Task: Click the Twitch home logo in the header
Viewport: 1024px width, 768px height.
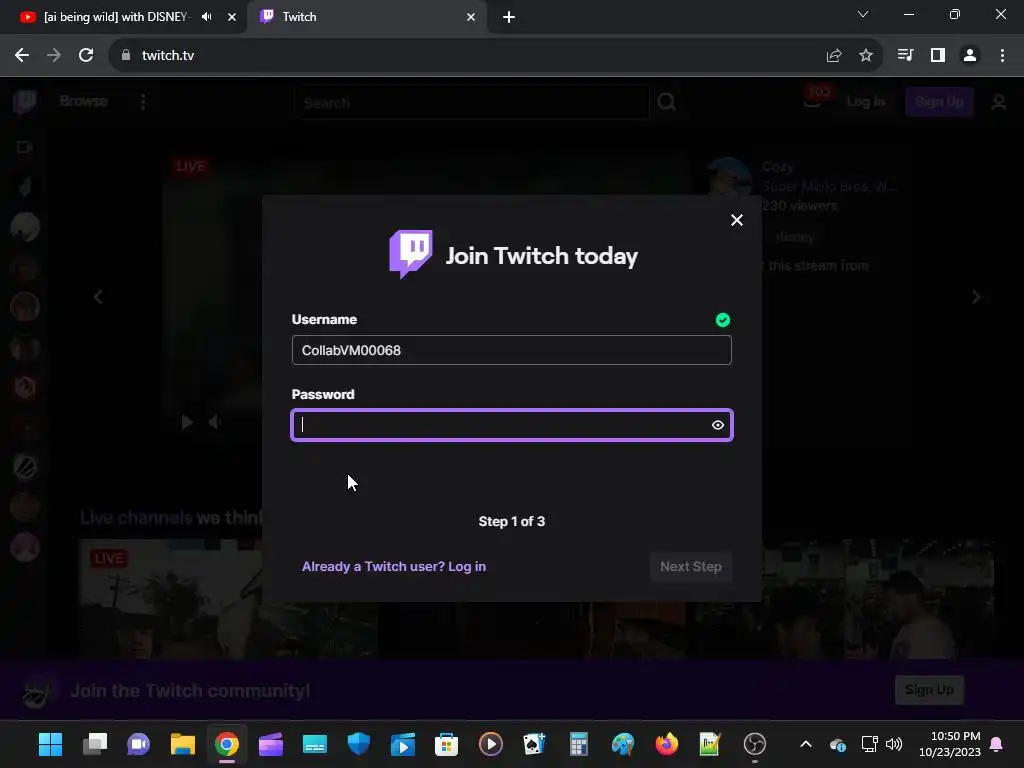Action: point(25,102)
